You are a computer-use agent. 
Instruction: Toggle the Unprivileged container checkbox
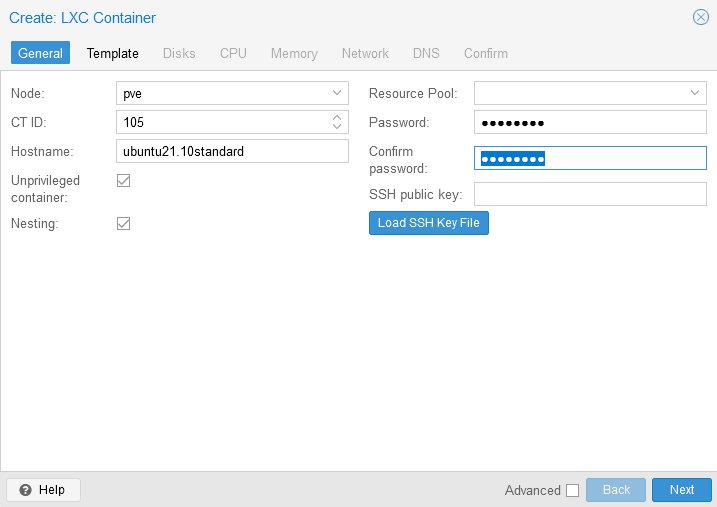point(123,181)
